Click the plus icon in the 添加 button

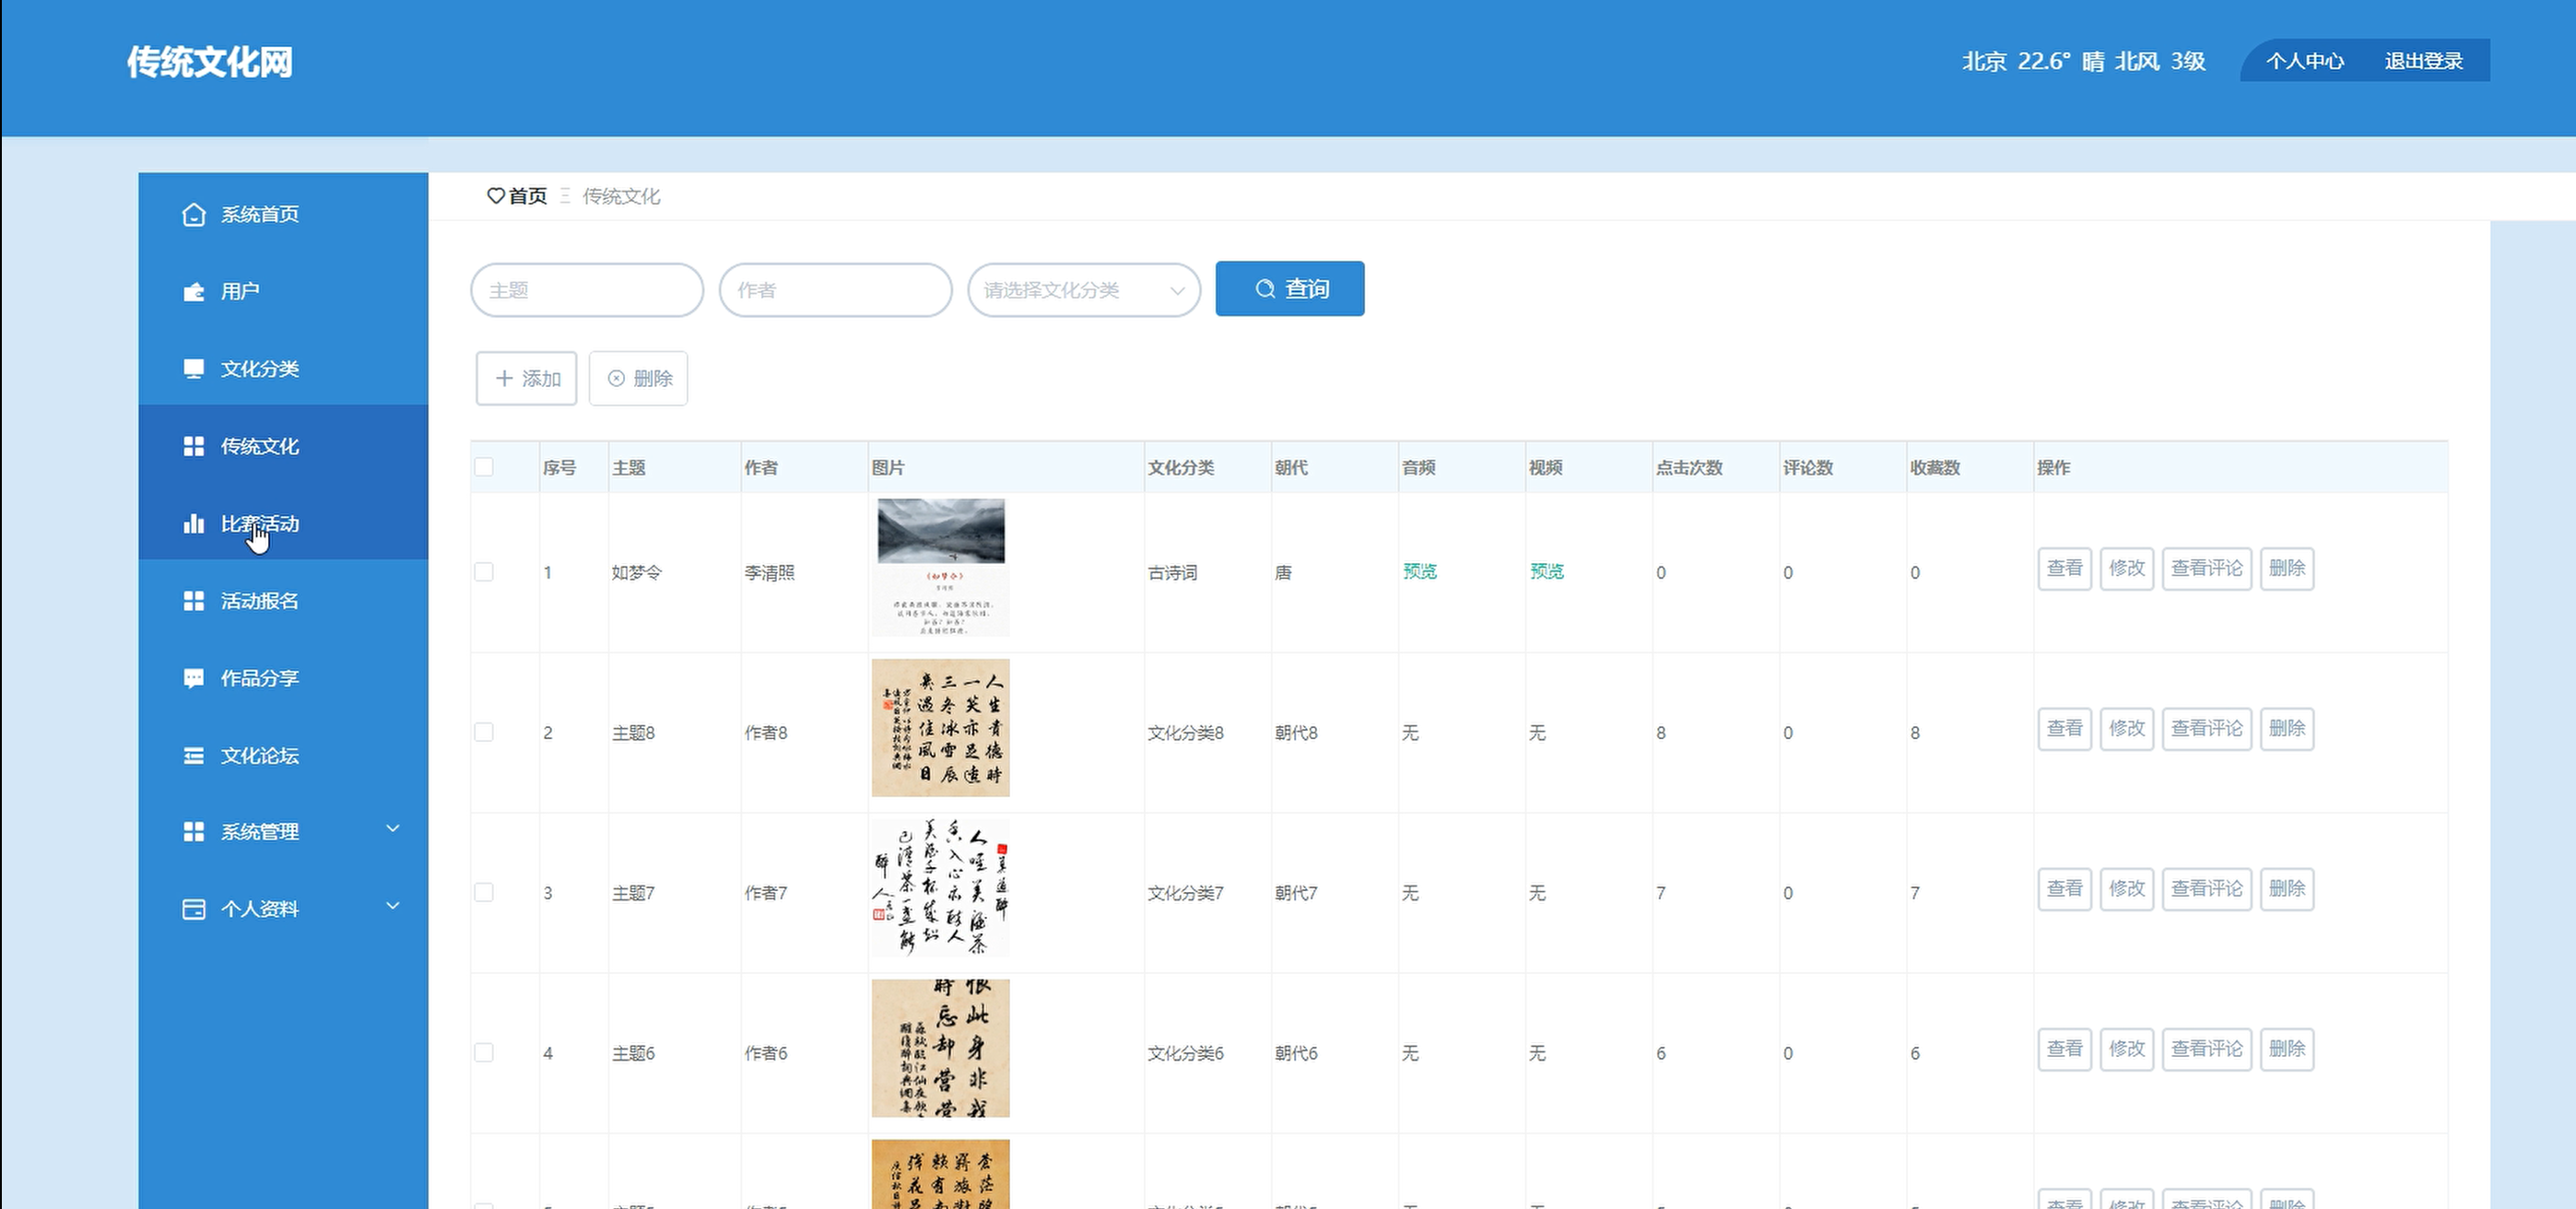(504, 379)
